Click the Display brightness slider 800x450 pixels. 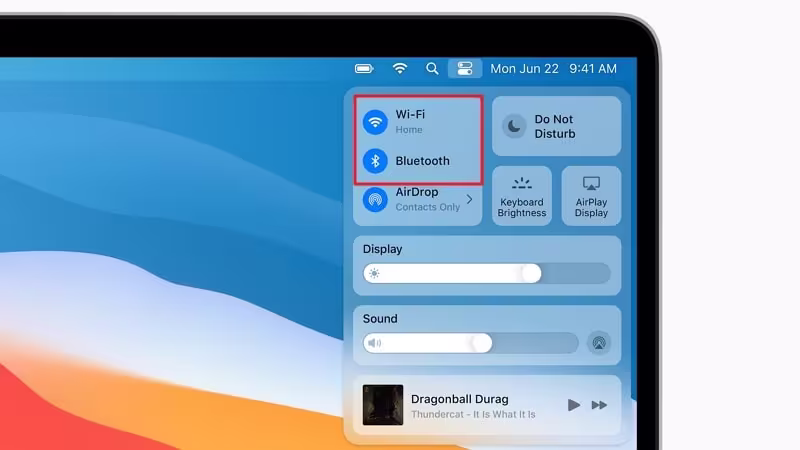pyautogui.click(x=487, y=273)
